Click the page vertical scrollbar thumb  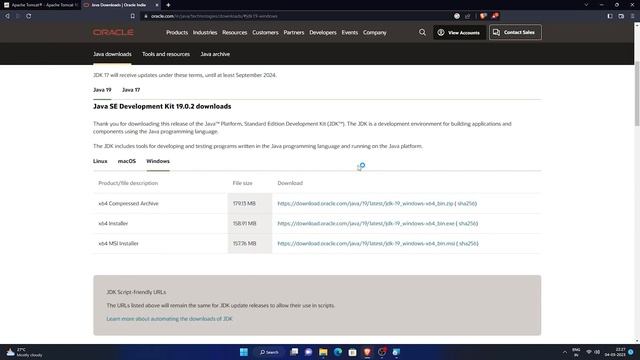click(x=637, y=93)
